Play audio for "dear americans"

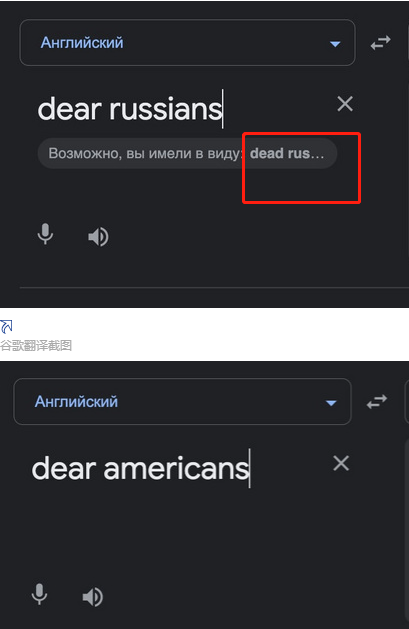(x=93, y=597)
